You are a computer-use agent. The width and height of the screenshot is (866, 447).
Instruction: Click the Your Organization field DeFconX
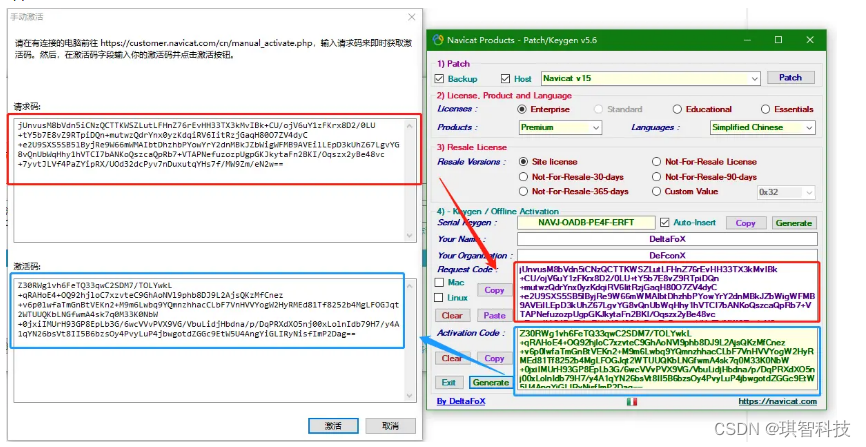[667, 255]
